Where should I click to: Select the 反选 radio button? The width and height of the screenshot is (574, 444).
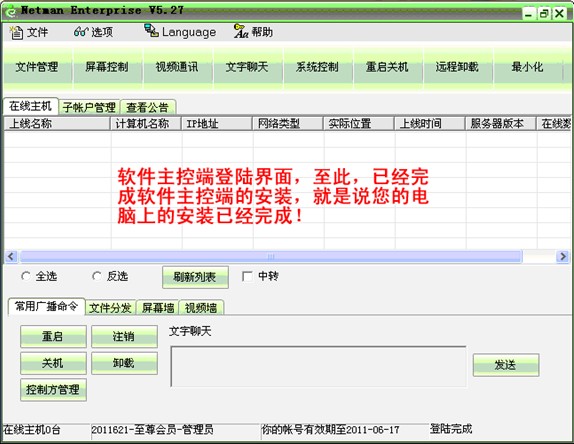pos(97,276)
